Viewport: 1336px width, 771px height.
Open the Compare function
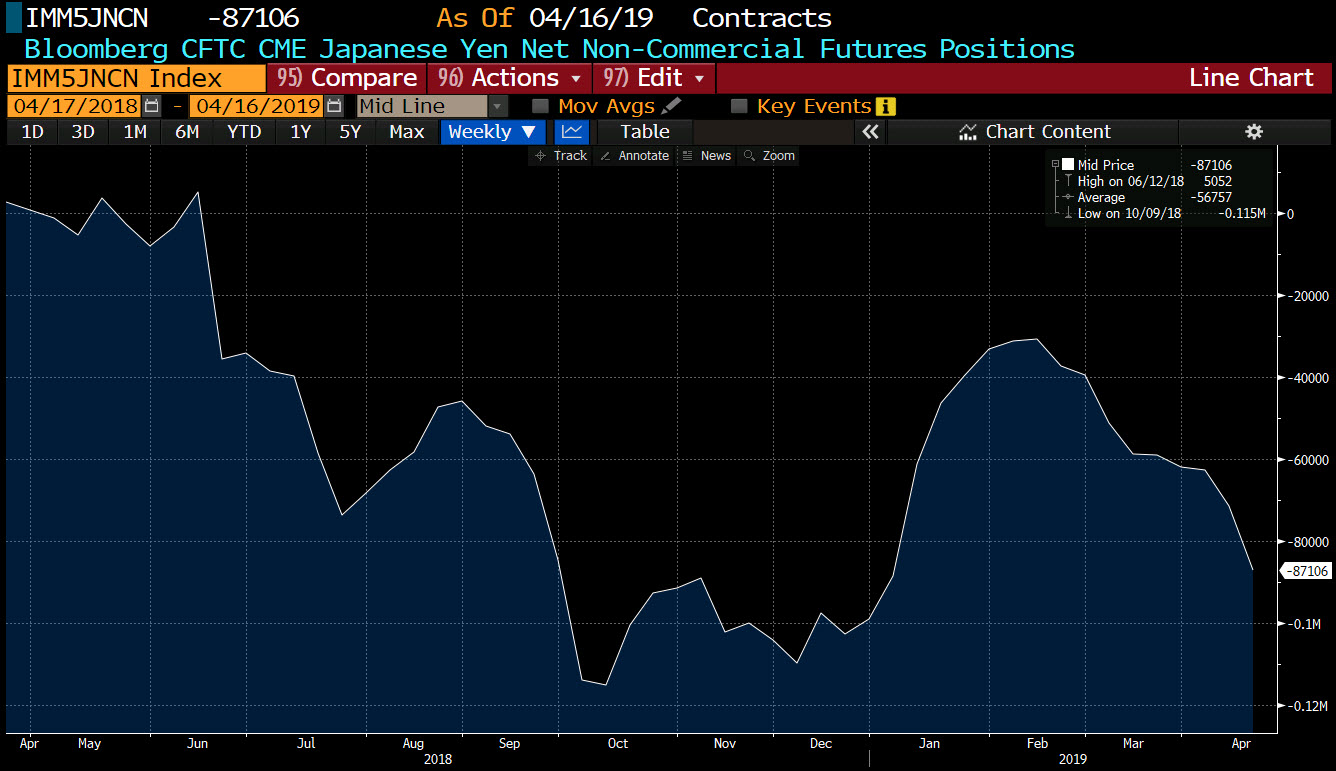(347, 78)
